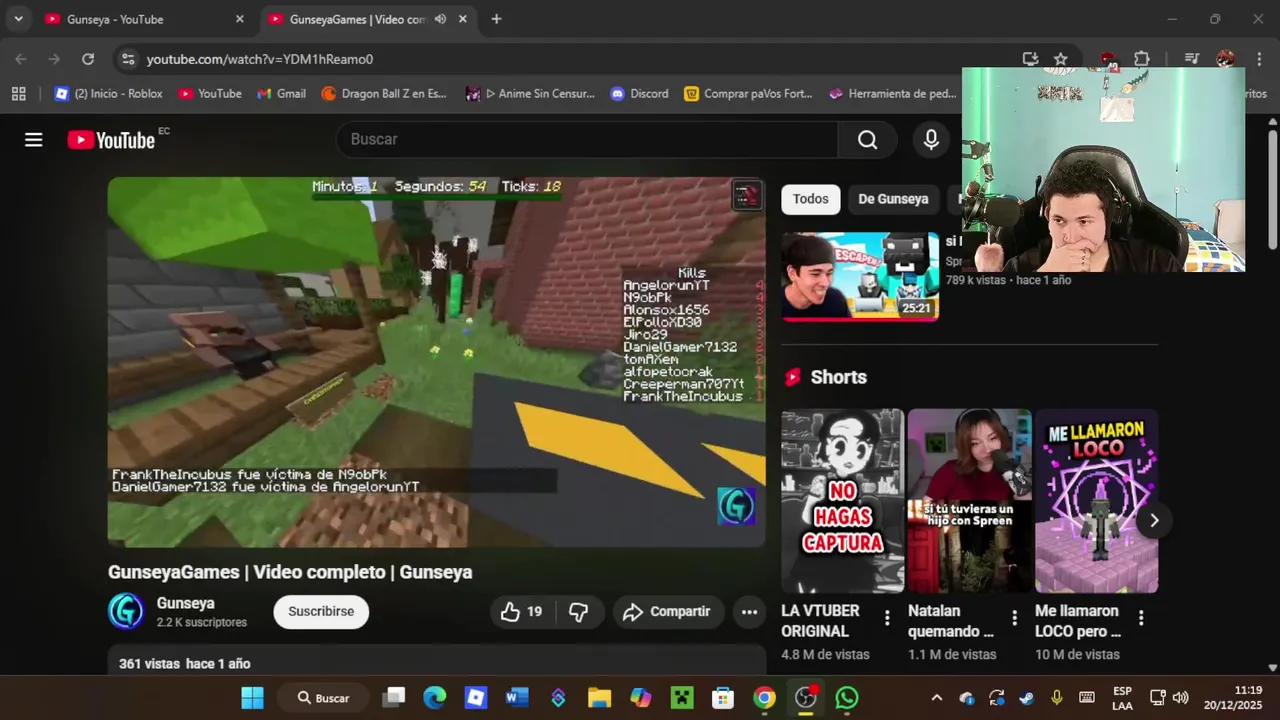Viewport: 1280px width, 720px height.
Task: Open options for Me llamaron LOCO short
Action: point(1141,618)
